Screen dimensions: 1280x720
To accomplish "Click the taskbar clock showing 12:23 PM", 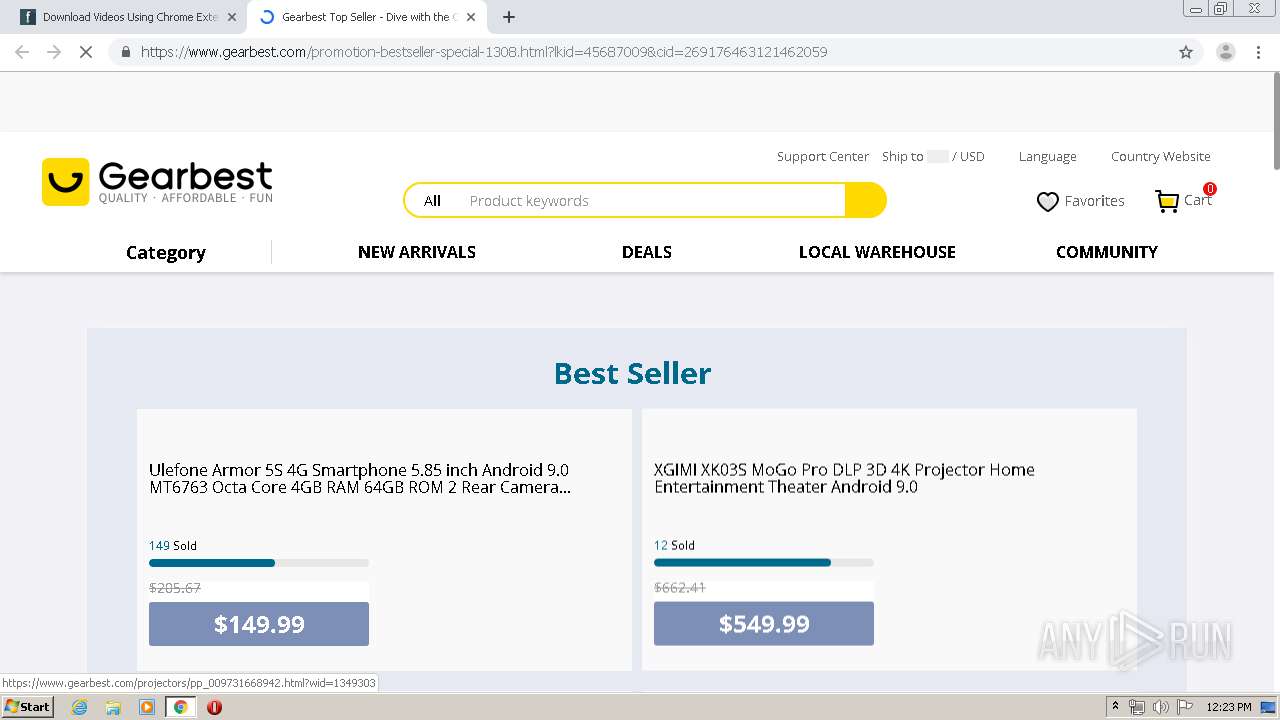I will coord(1229,707).
